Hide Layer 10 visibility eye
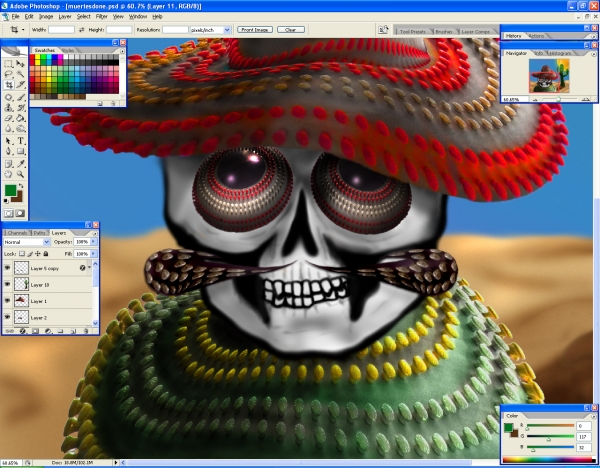 (x=7, y=285)
